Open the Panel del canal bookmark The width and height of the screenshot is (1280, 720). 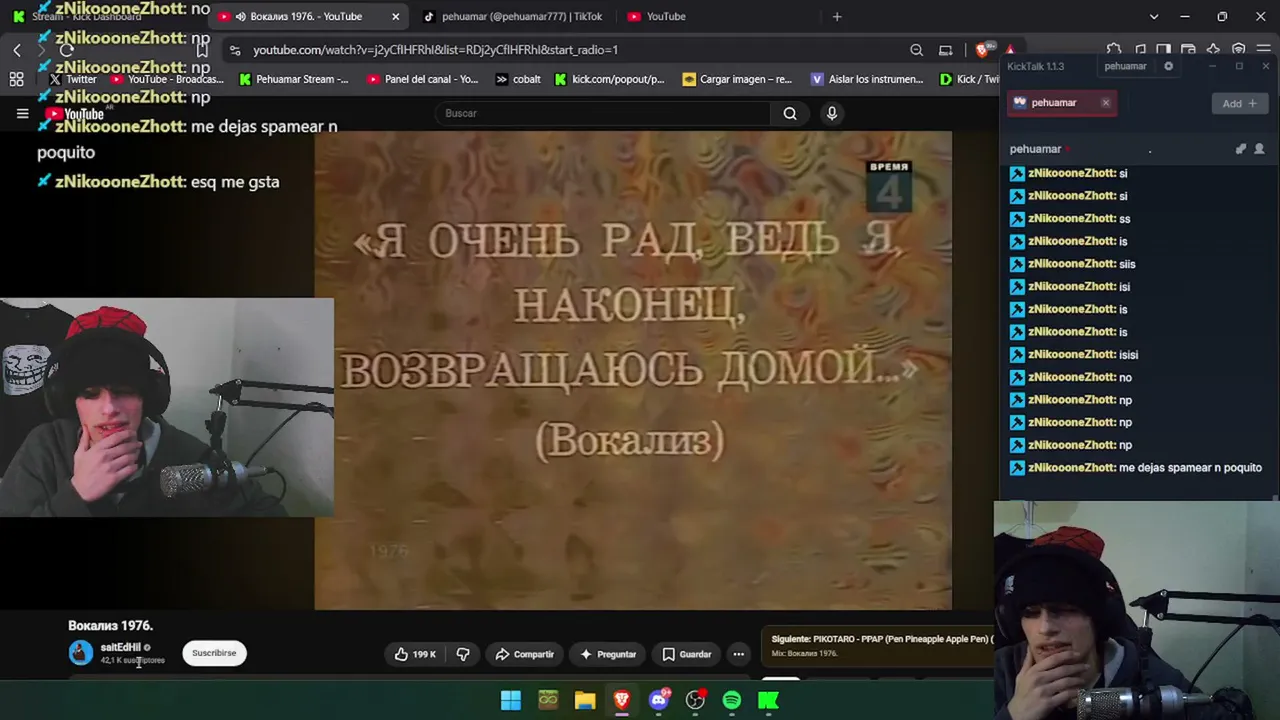click(x=422, y=79)
